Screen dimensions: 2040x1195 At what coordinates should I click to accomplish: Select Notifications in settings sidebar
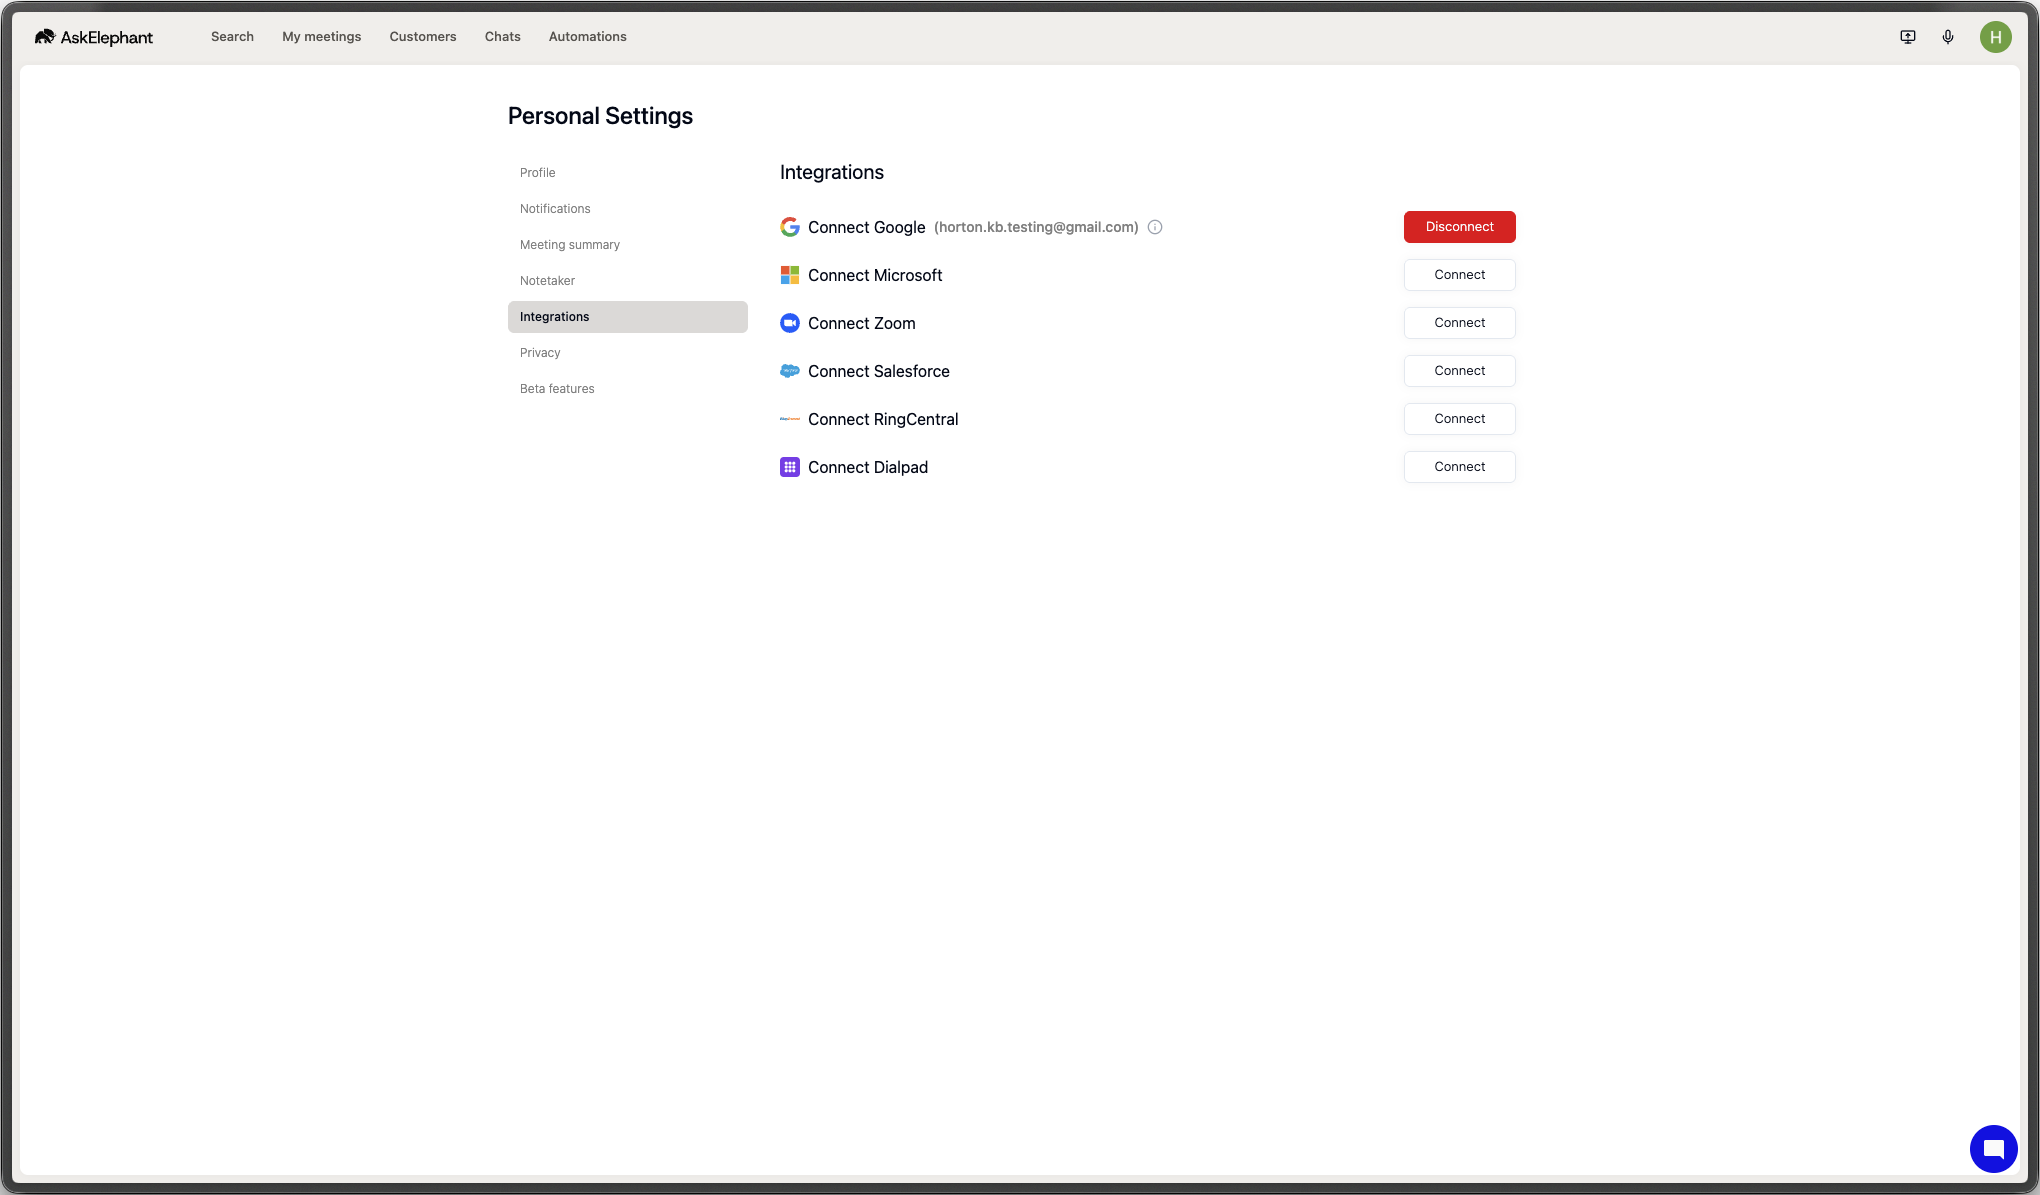[x=628, y=209]
